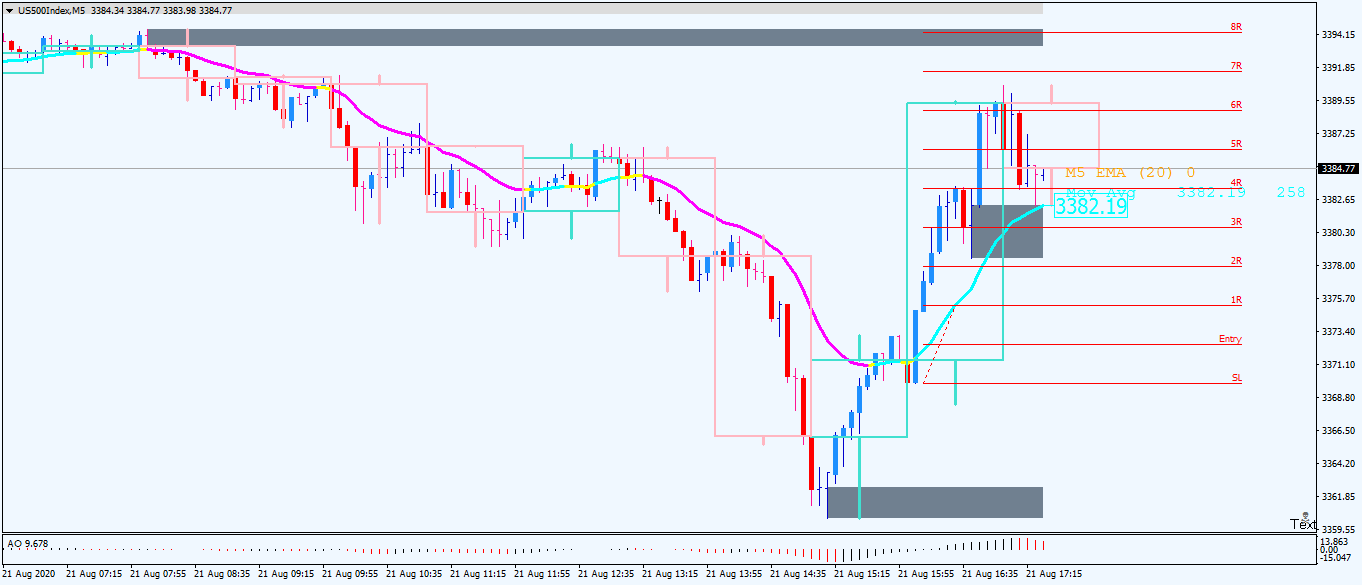Image resolution: width=1362 pixels, height=585 pixels.
Task: Click the 3375.70 price scale value
Action: (1338, 299)
